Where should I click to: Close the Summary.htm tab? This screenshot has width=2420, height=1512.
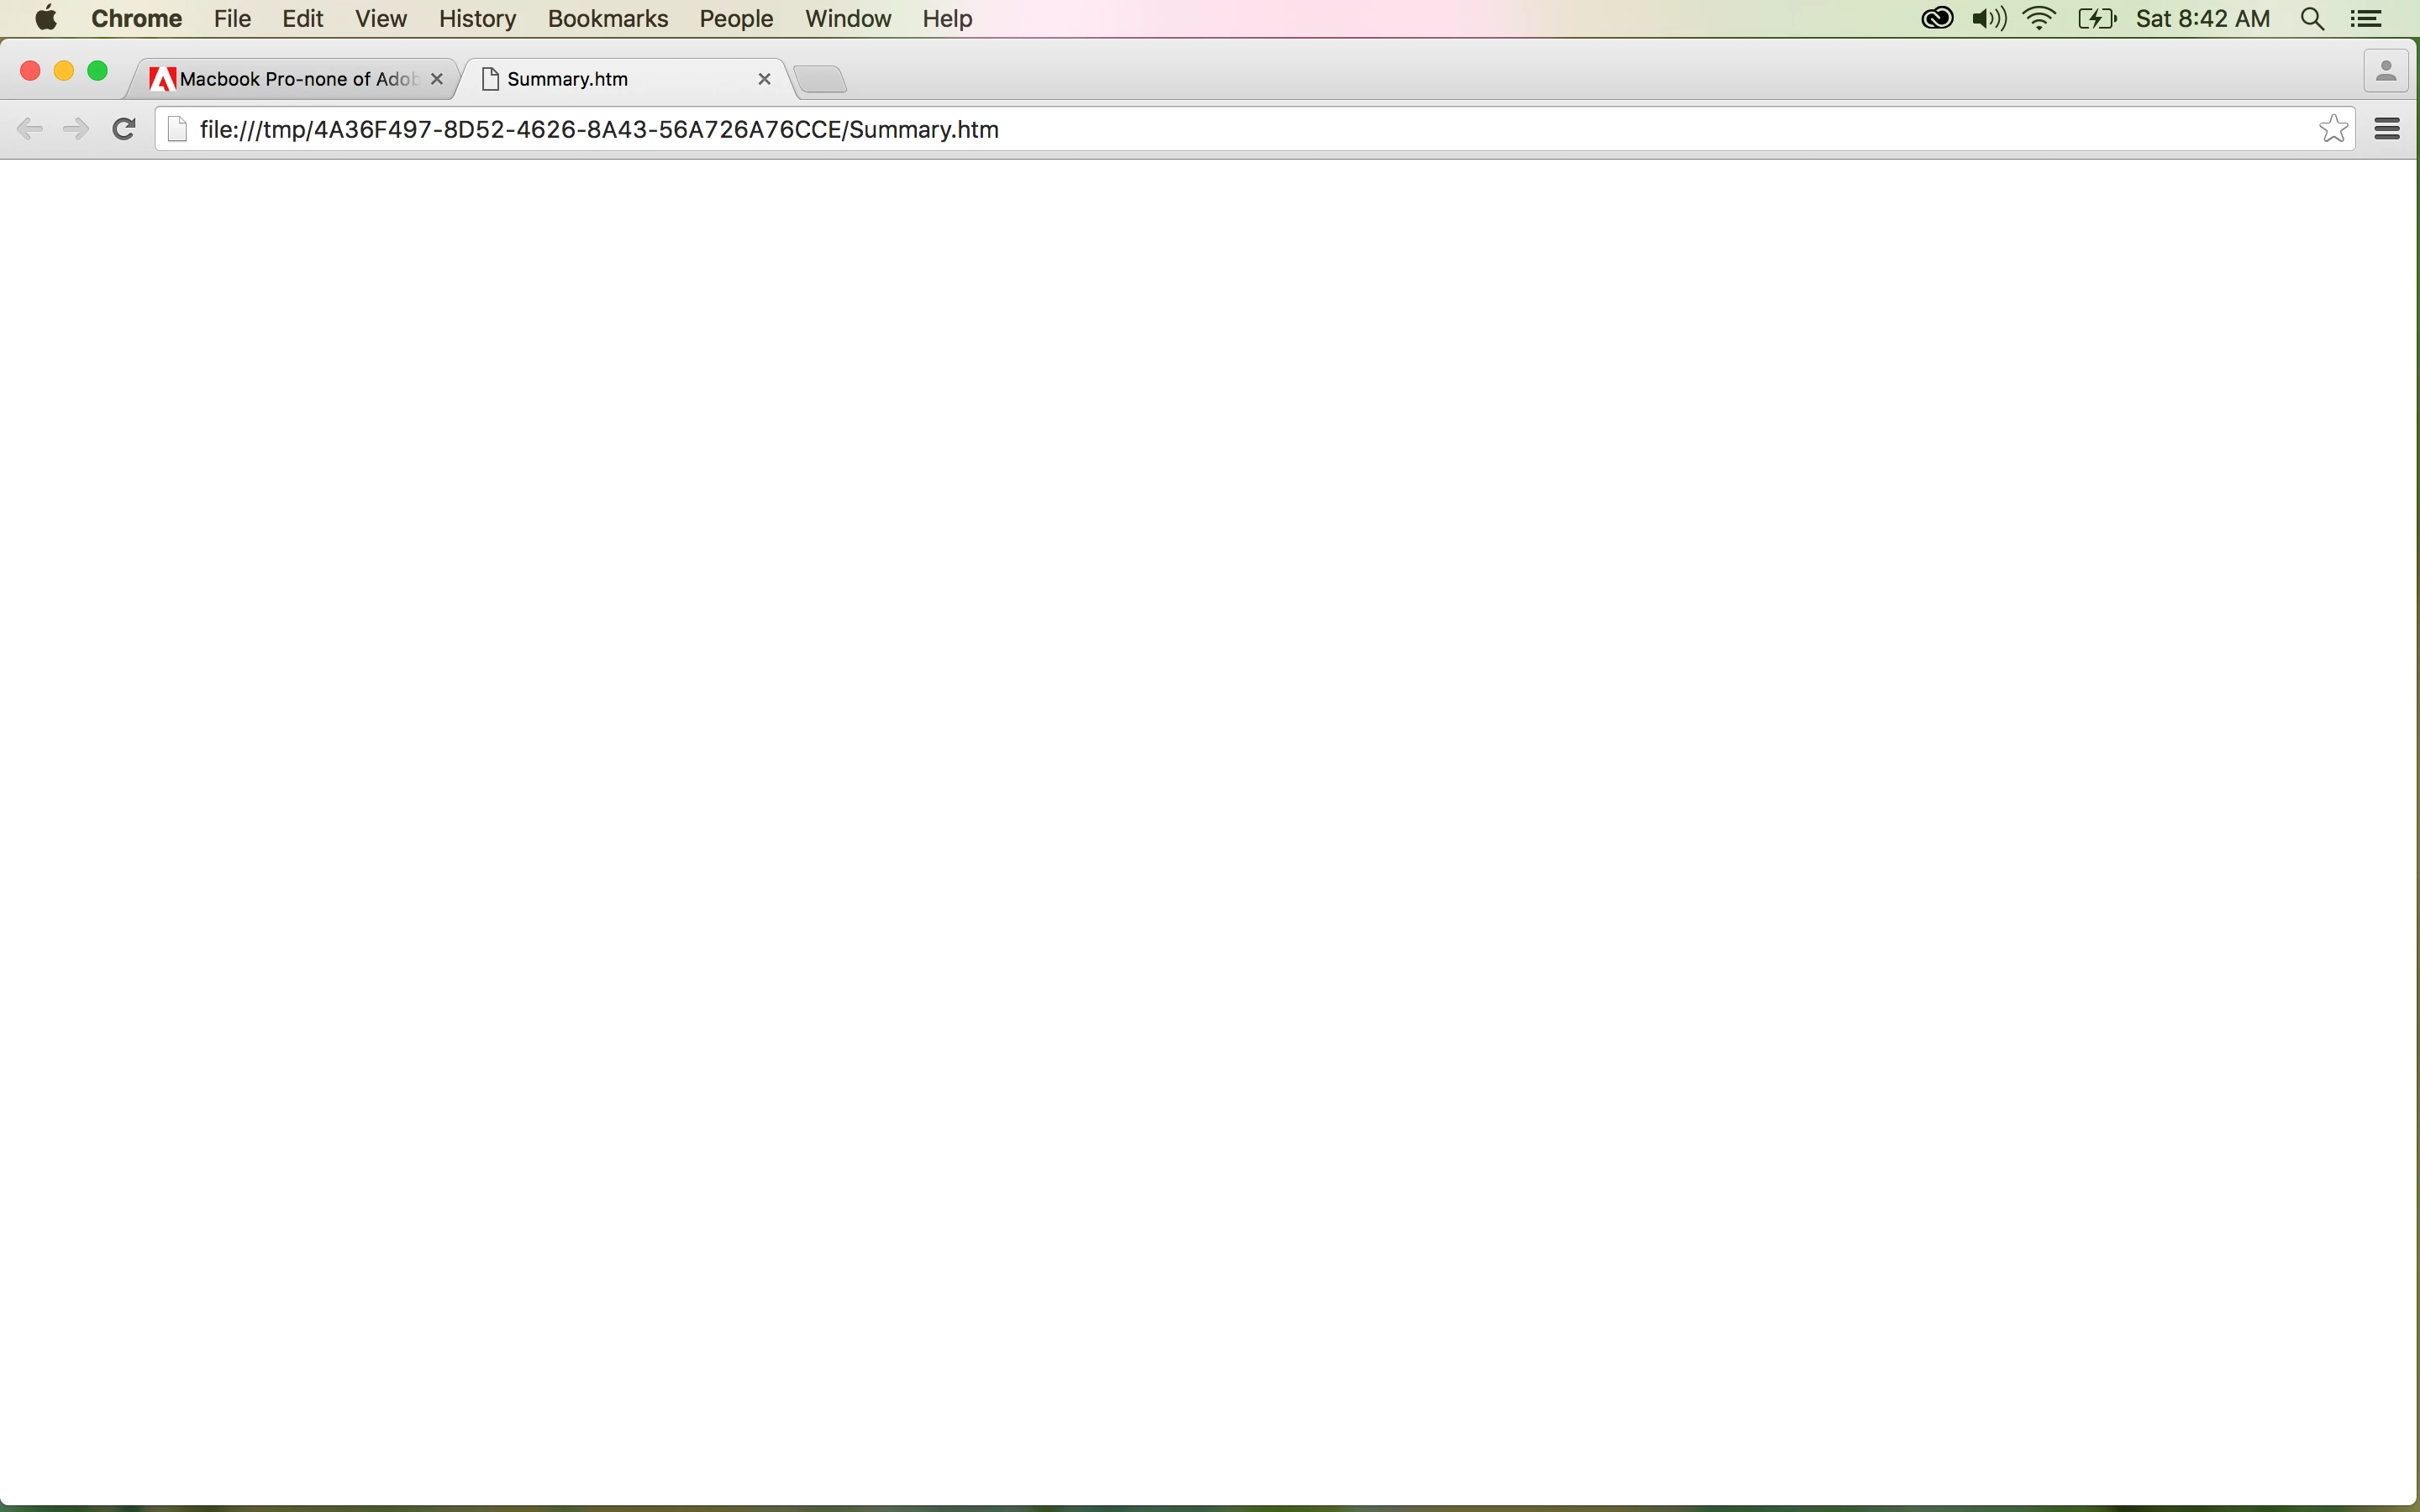[x=764, y=79]
